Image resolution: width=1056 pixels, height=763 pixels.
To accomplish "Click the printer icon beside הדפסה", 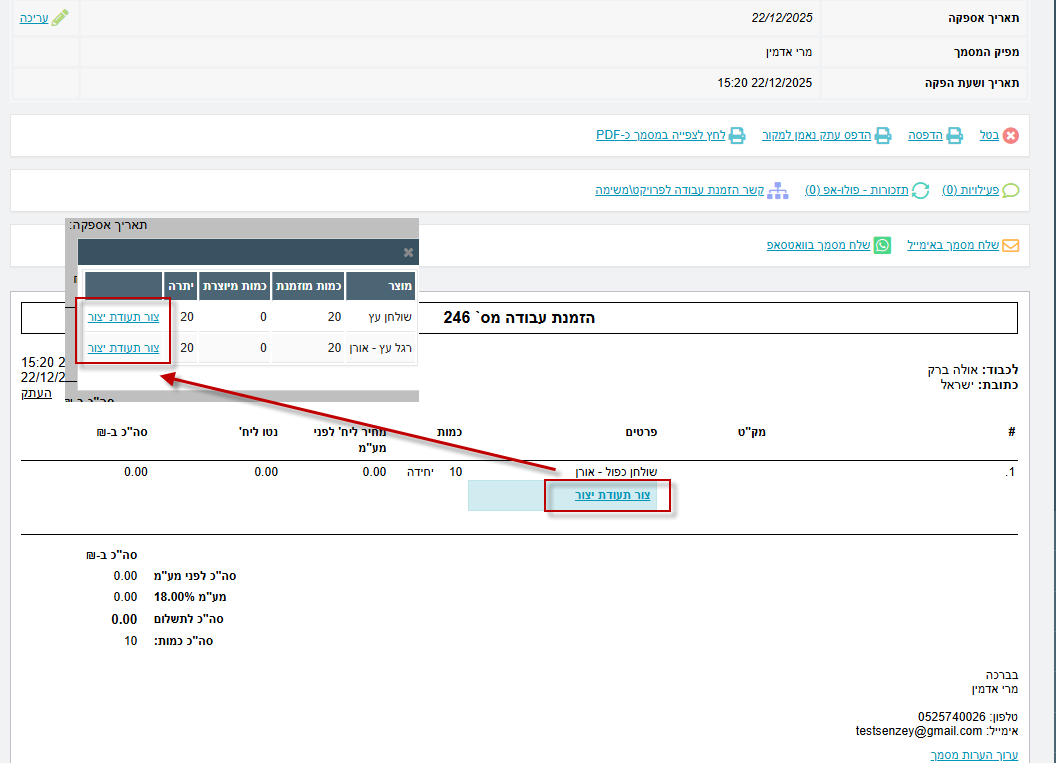I will tap(955, 136).
